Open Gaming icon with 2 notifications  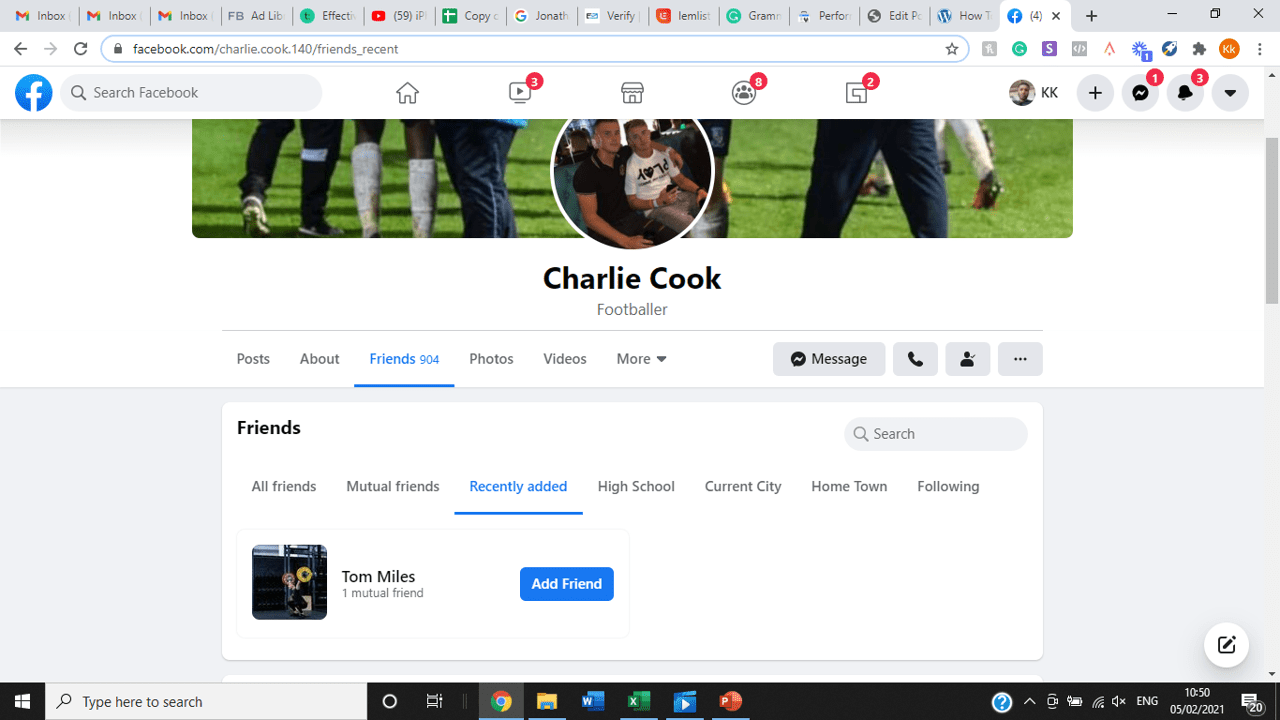point(856,92)
